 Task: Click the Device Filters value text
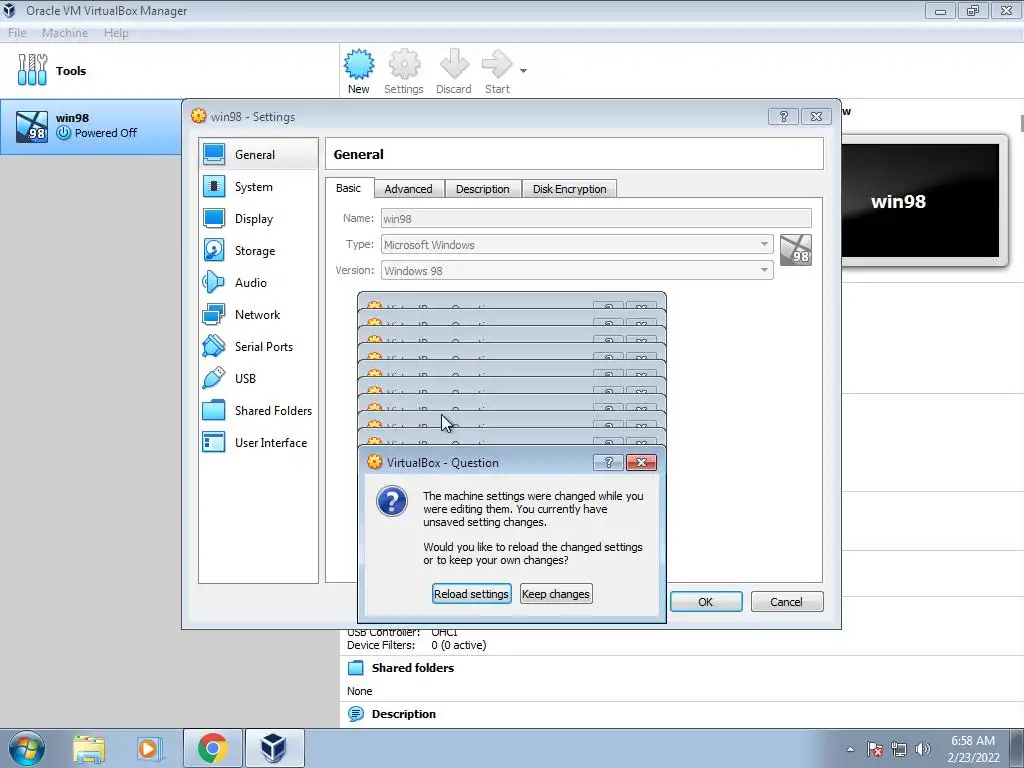[458, 645]
